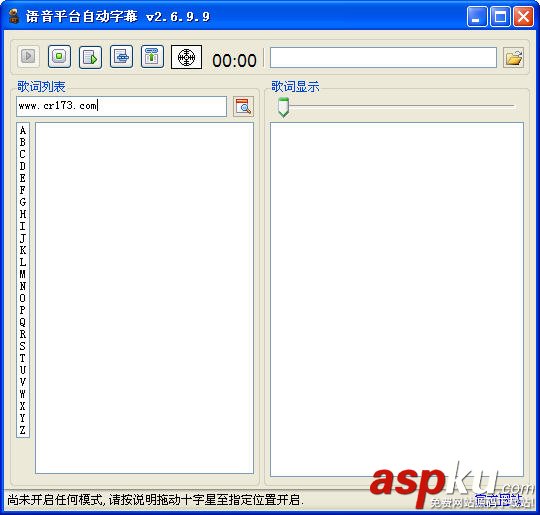The height and width of the screenshot is (515, 540).
Task: Select letter N in the alphabet index
Action: point(23,286)
